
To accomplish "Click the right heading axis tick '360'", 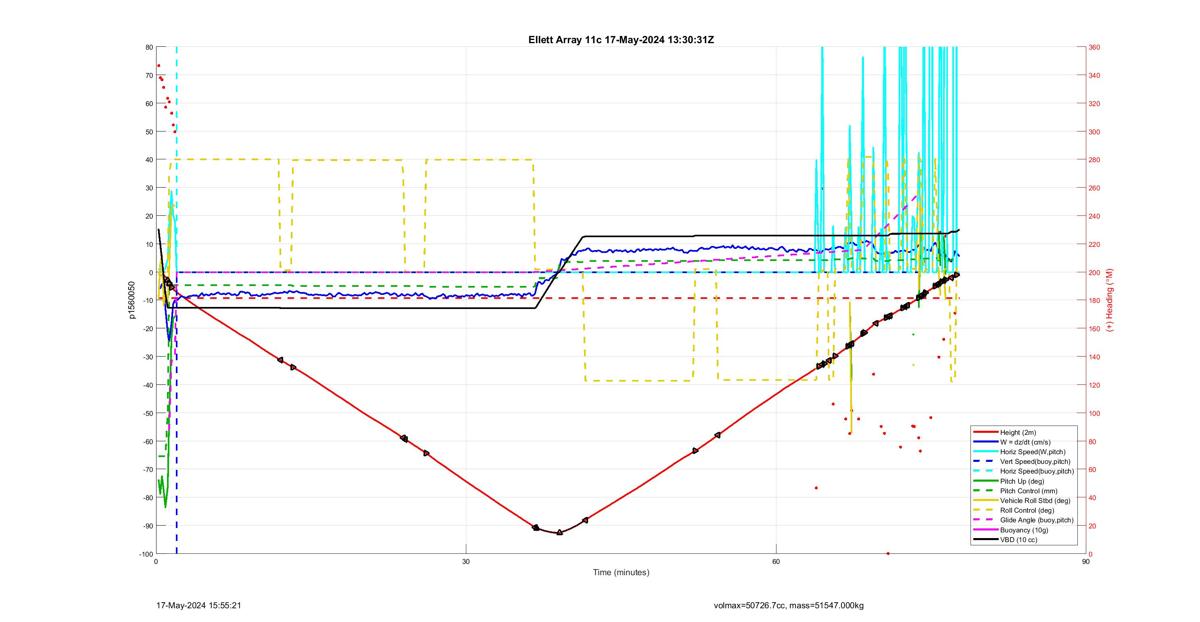I will point(1094,47).
